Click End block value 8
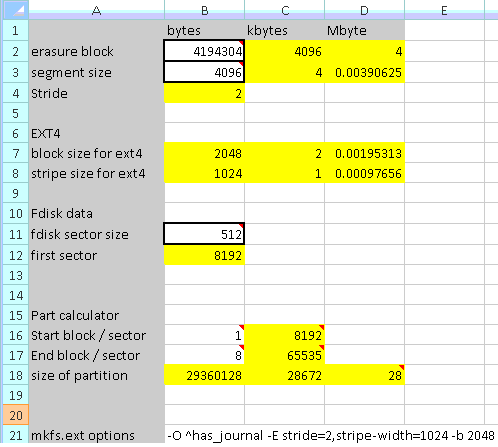498x447 pixels. [x=204, y=355]
